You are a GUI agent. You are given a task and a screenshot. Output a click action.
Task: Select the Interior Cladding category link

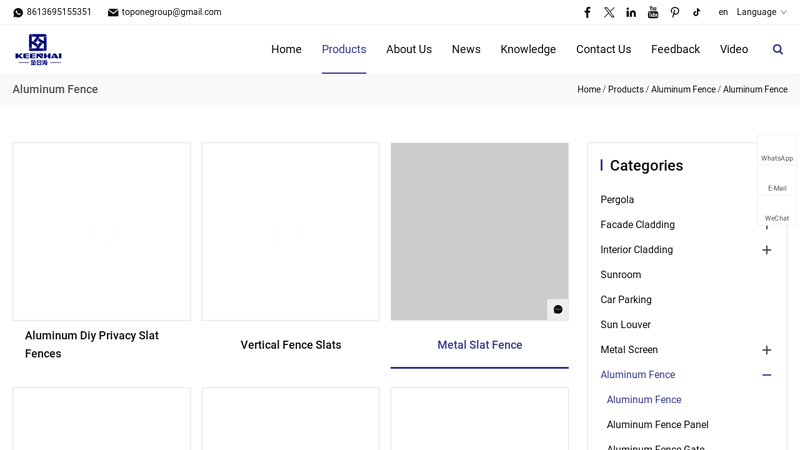636,249
